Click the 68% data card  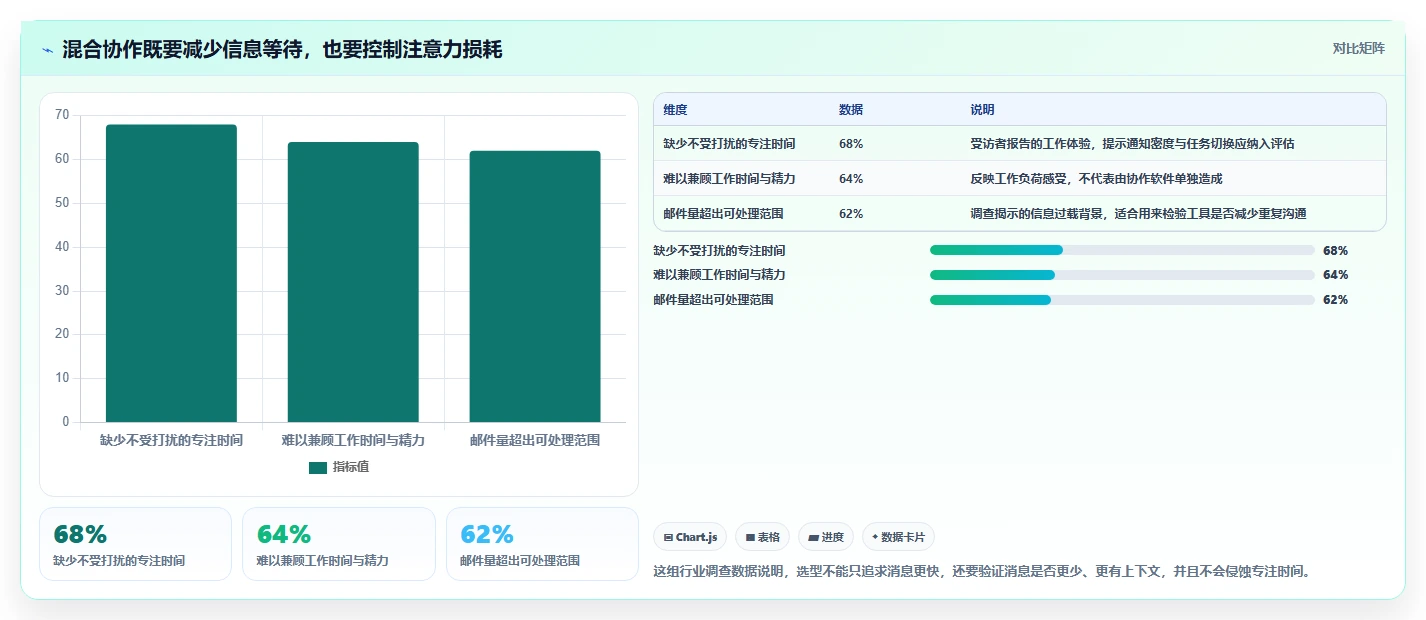(x=135, y=544)
